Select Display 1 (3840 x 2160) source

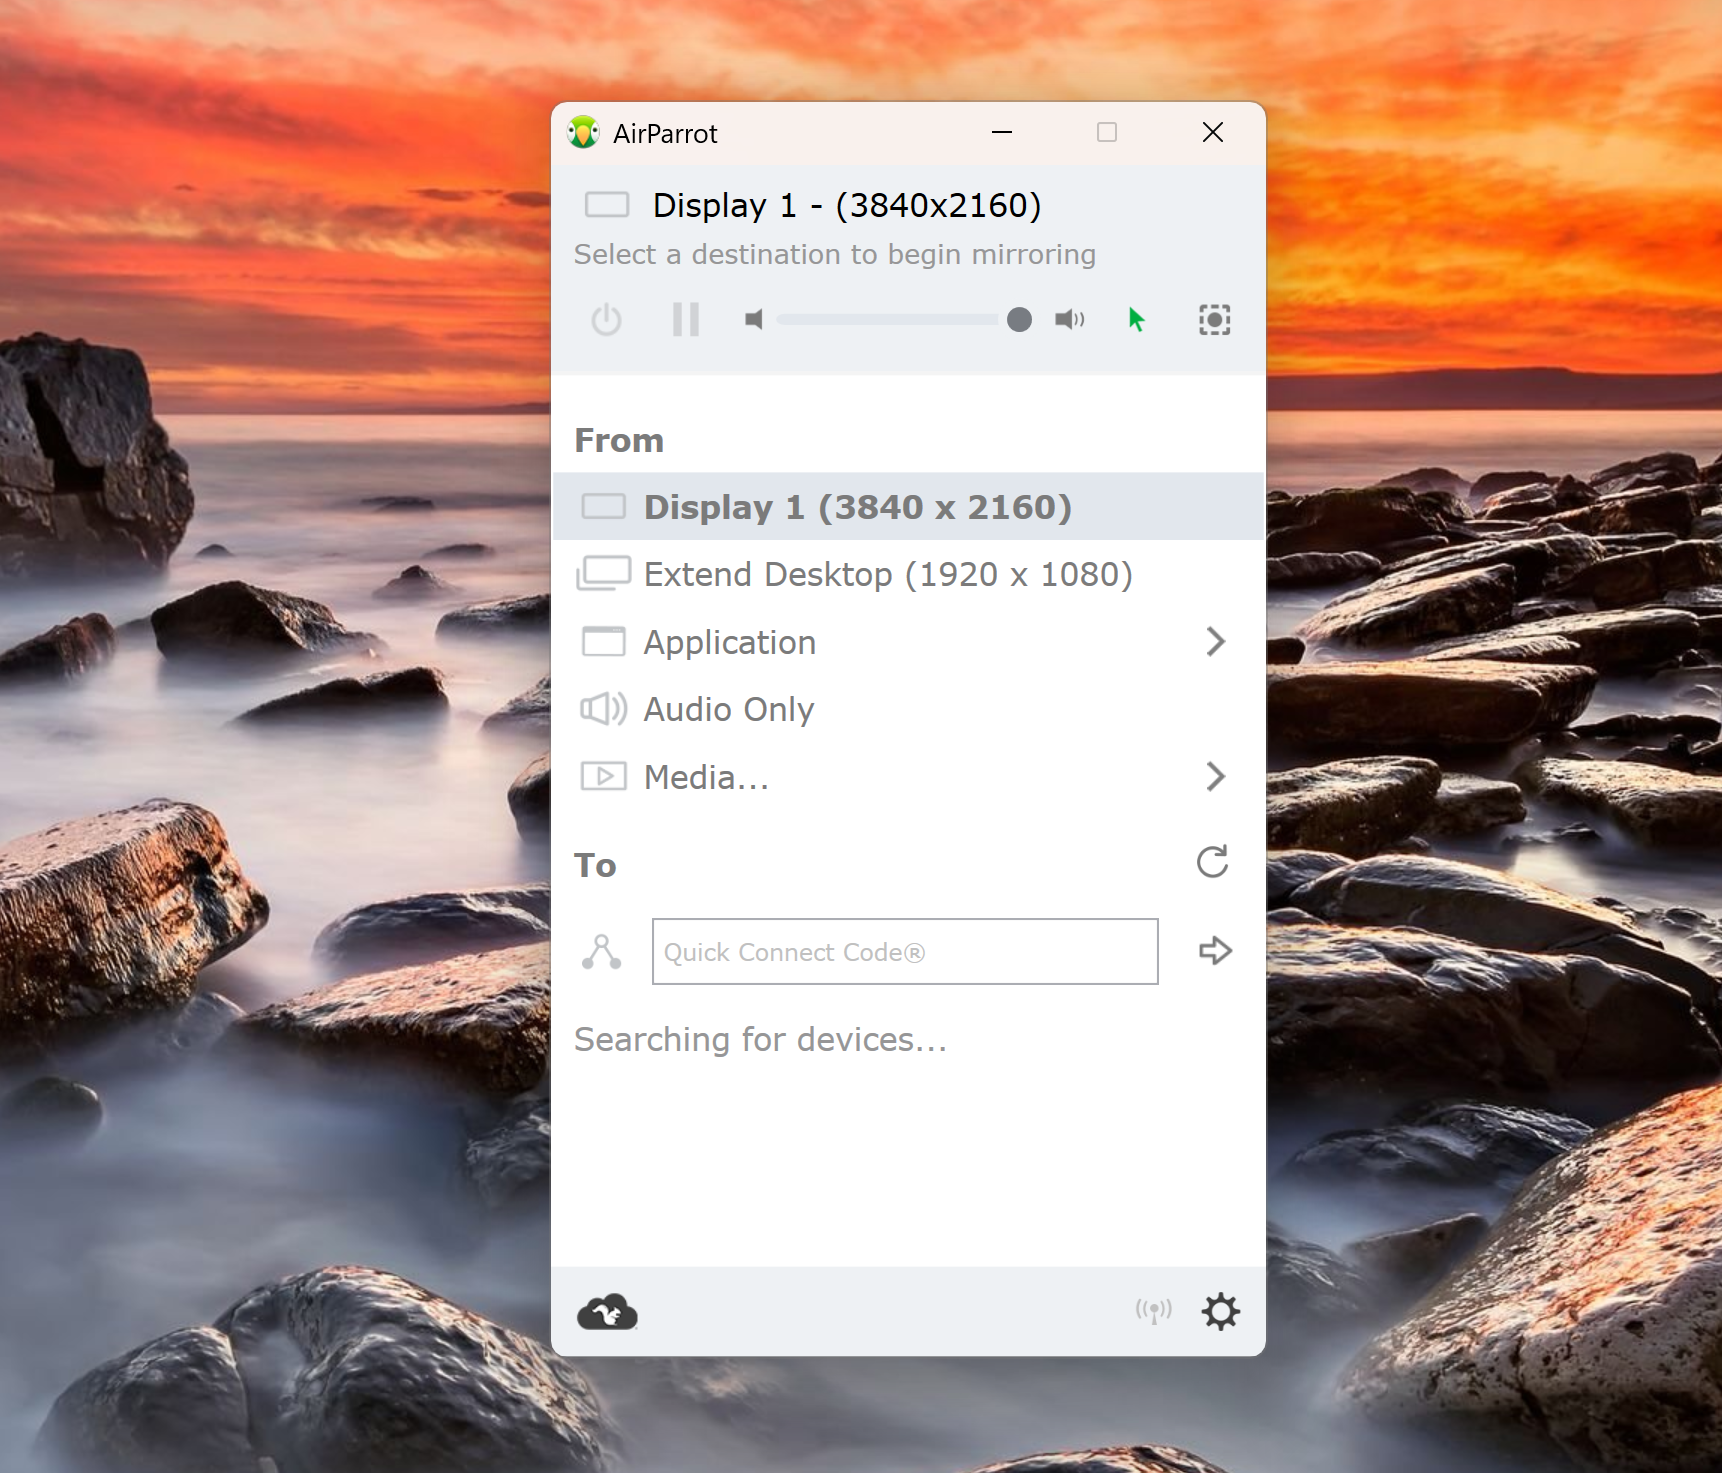pos(908,507)
